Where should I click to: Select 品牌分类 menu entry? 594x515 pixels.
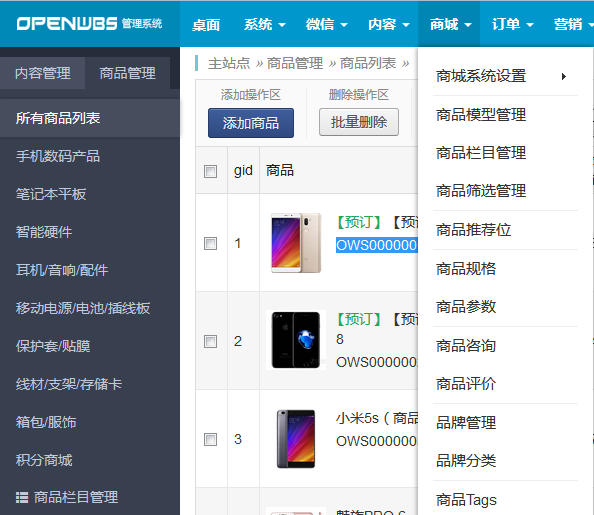pos(466,461)
